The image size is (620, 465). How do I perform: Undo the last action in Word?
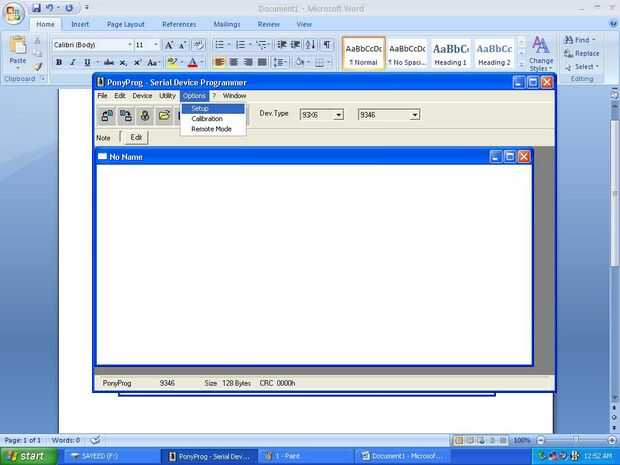(50, 8)
